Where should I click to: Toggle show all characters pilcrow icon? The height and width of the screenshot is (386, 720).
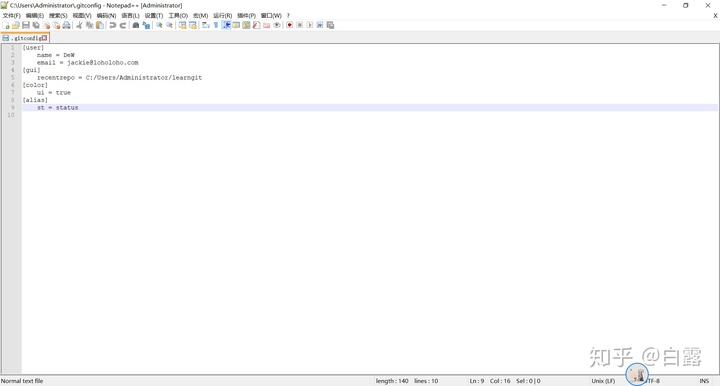coord(216,25)
